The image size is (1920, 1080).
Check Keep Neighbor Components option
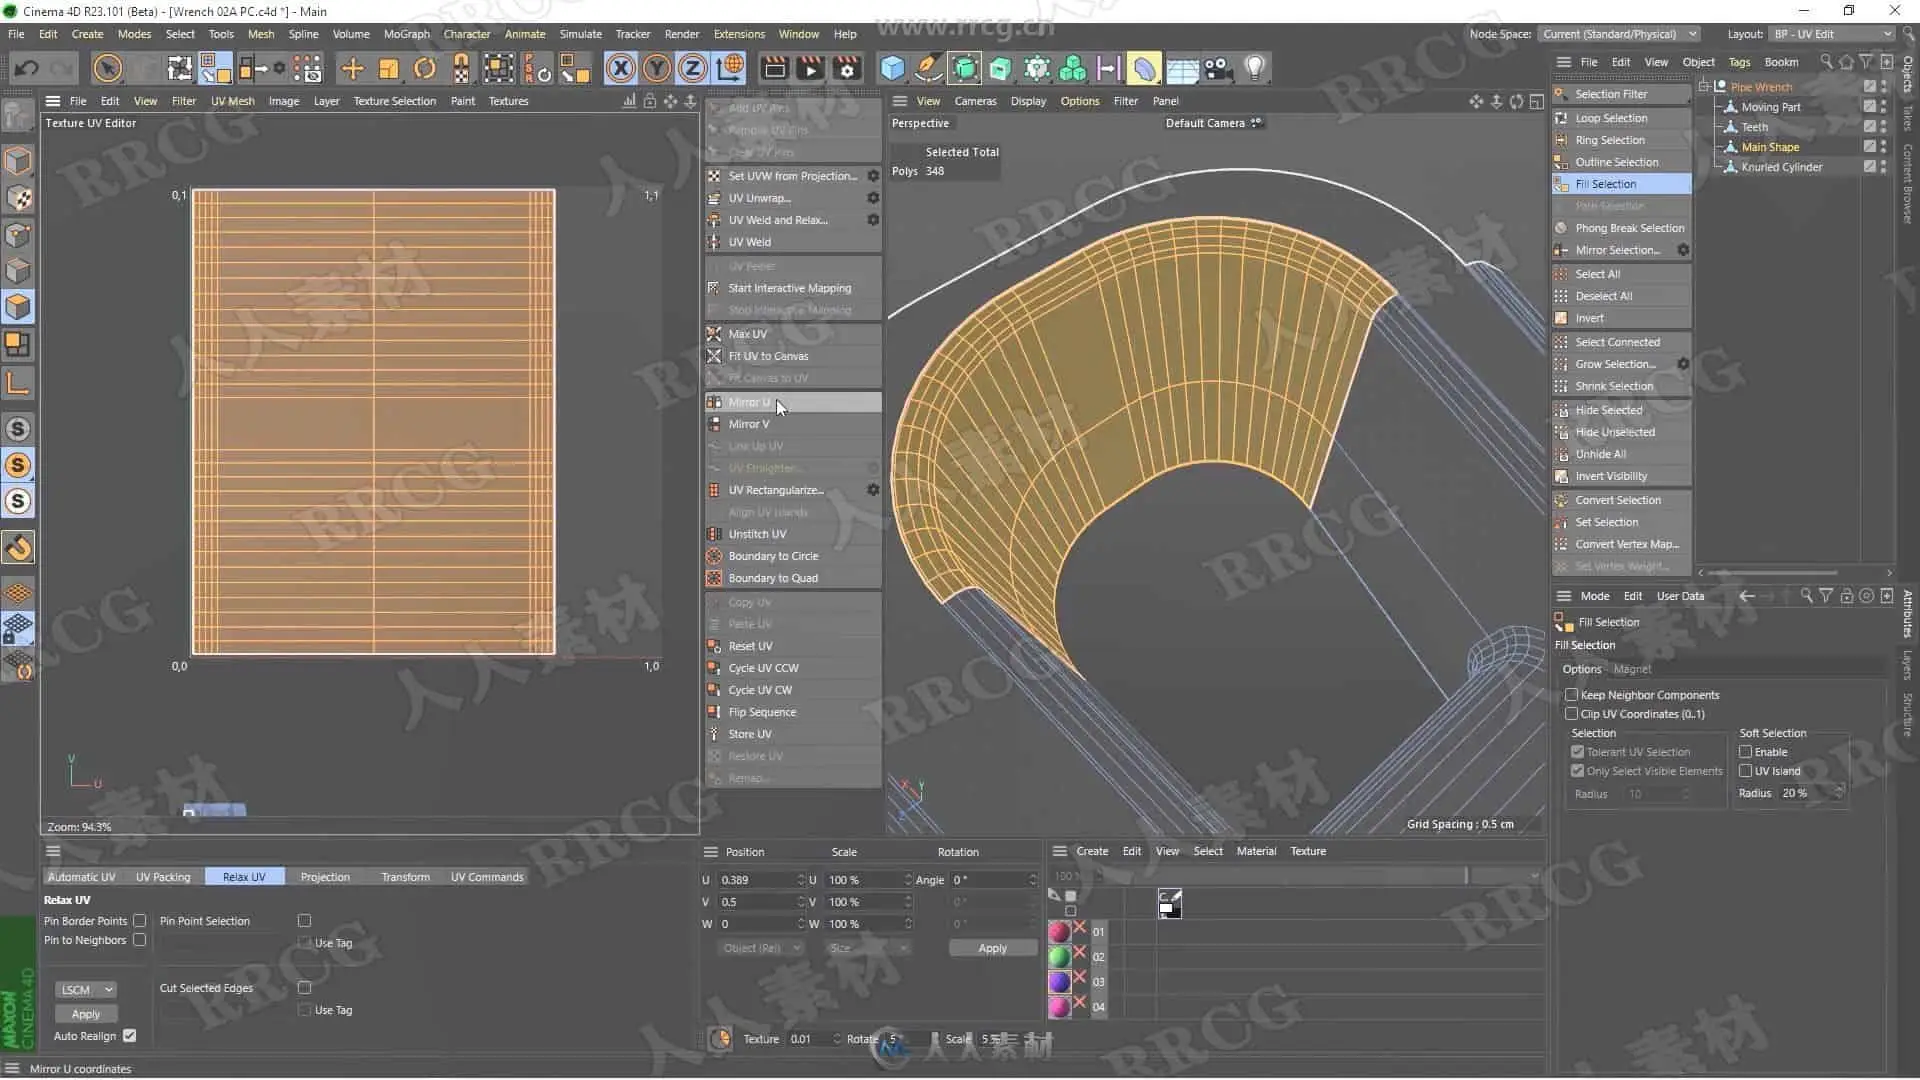(x=1571, y=695)
